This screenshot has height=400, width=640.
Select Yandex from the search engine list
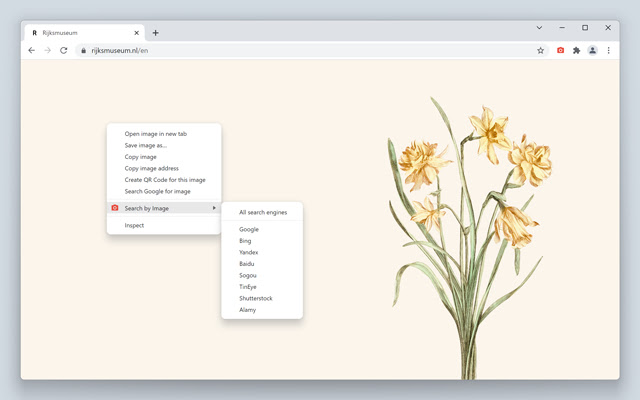249,252
